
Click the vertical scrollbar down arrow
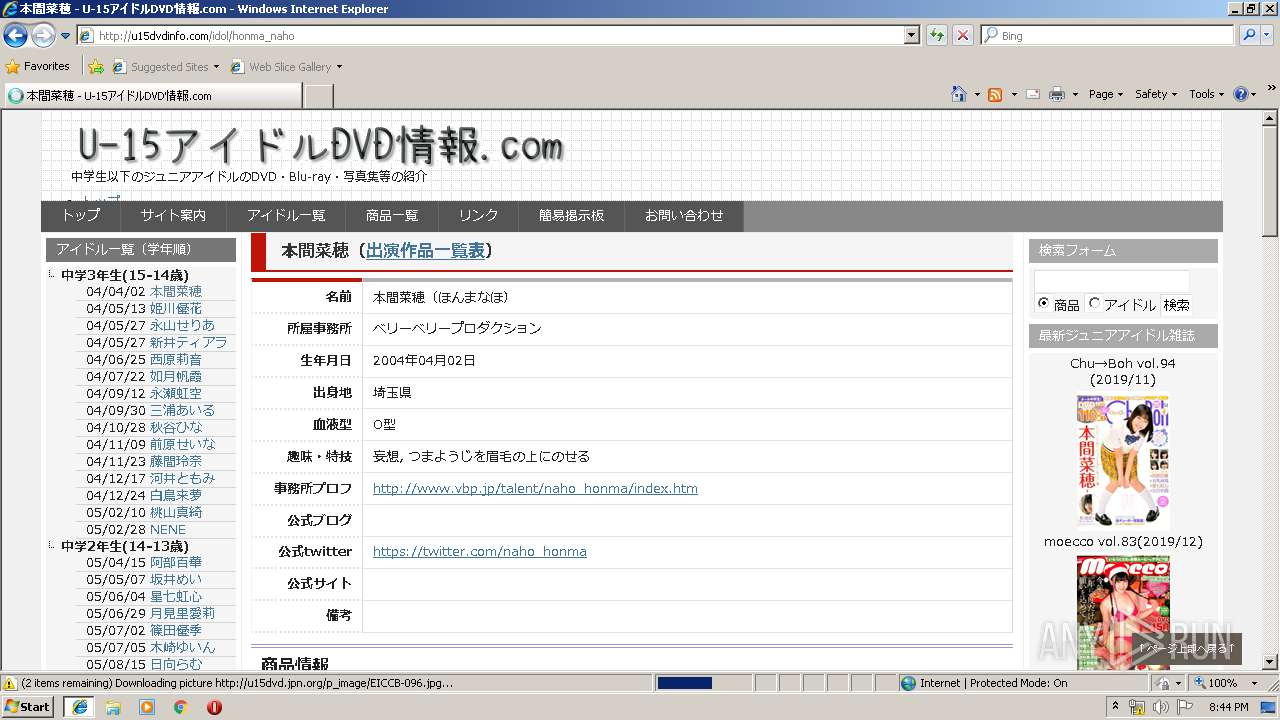click(x=1270, y=662)
